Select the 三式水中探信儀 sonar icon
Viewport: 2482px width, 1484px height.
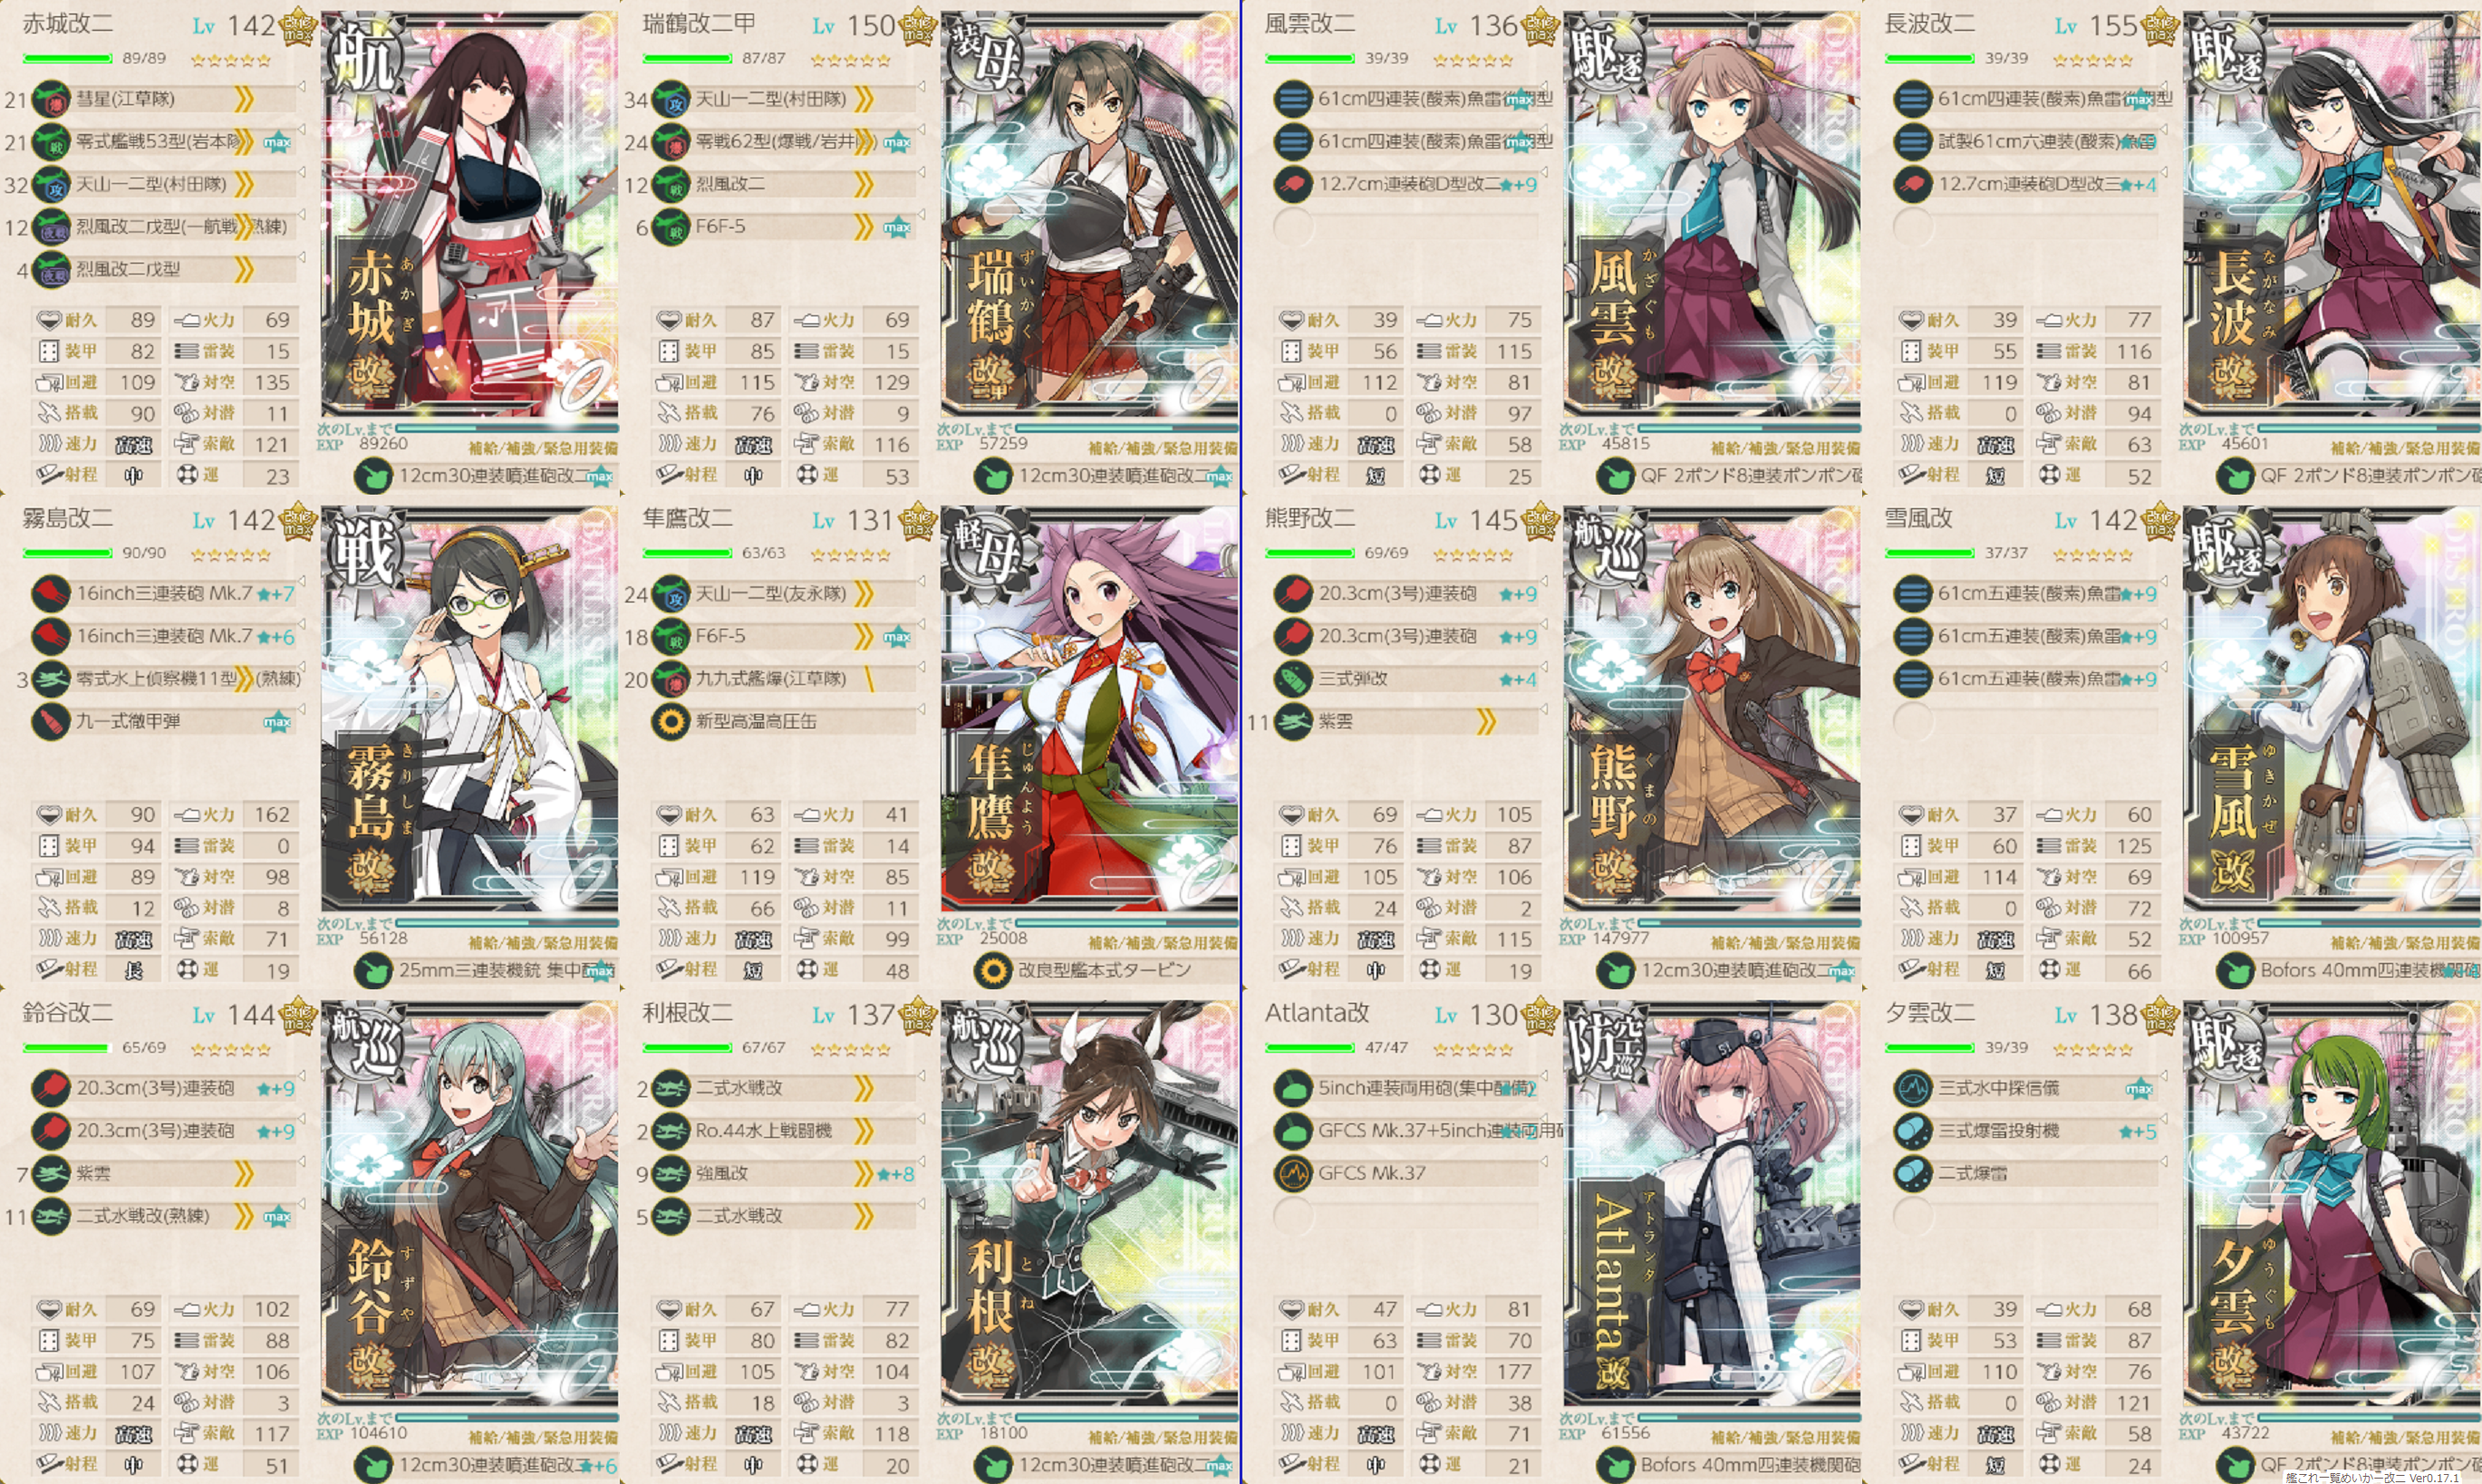coord(1913,1088)
